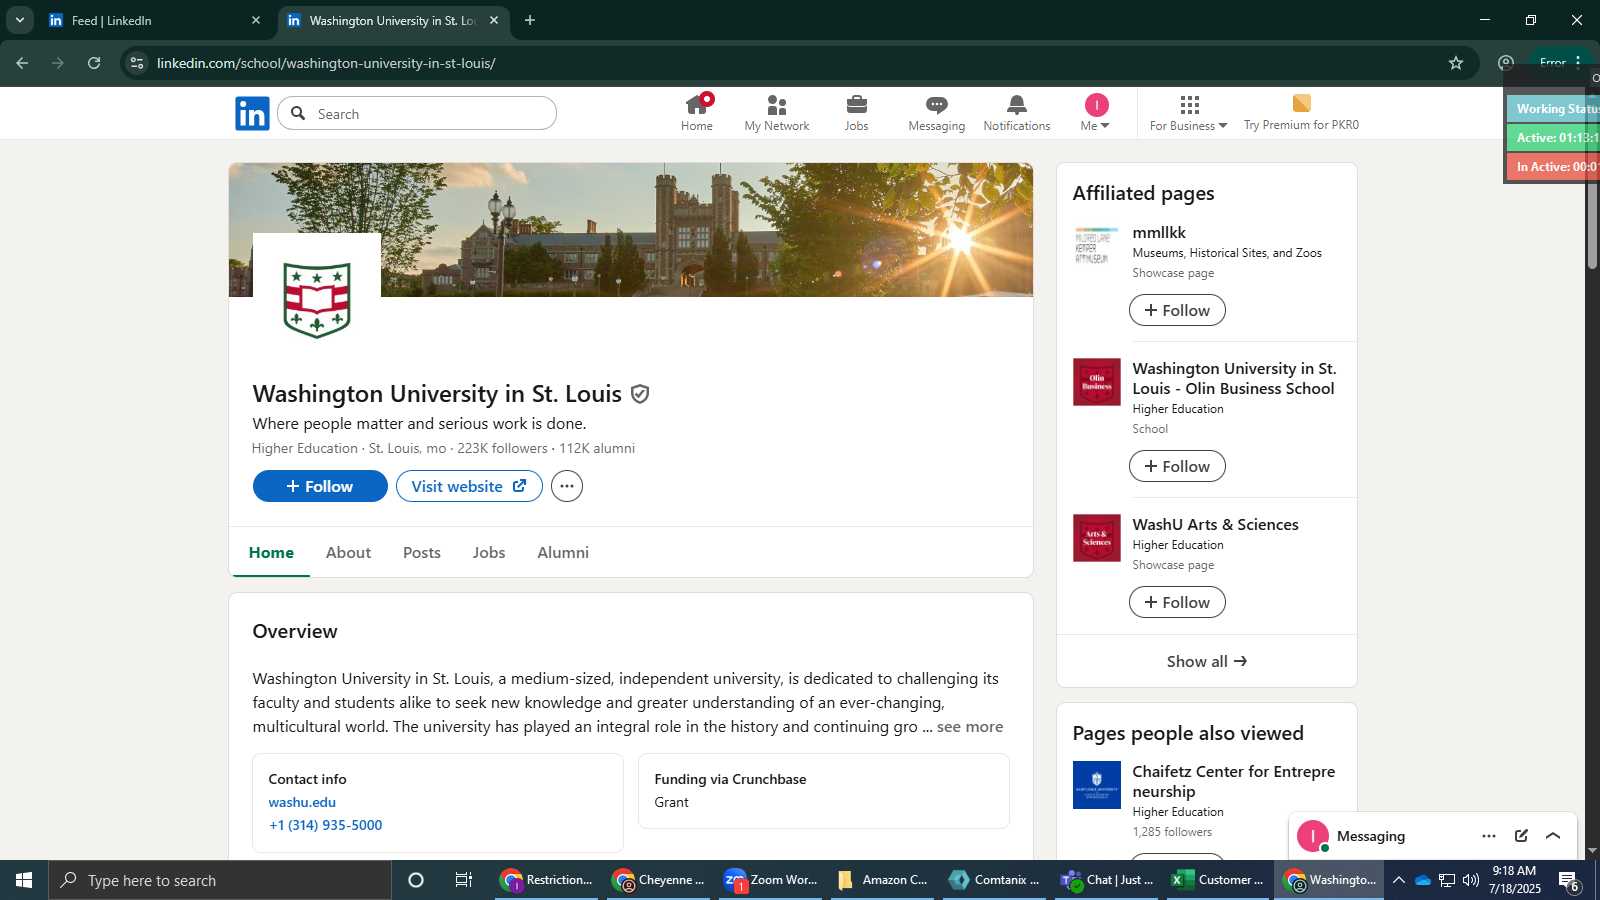Close the Feed LinkedIn tab
The height and width of the screenshot is (900, 1600).
tap(256, 20)
